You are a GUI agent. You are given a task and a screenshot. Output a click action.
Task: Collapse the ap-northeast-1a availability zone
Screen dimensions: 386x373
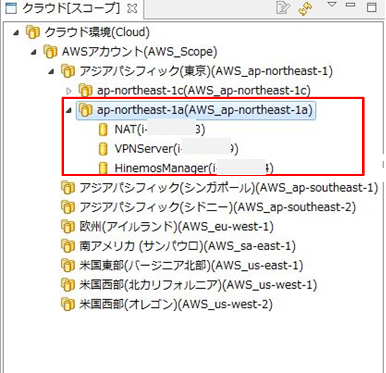[69, 110]
